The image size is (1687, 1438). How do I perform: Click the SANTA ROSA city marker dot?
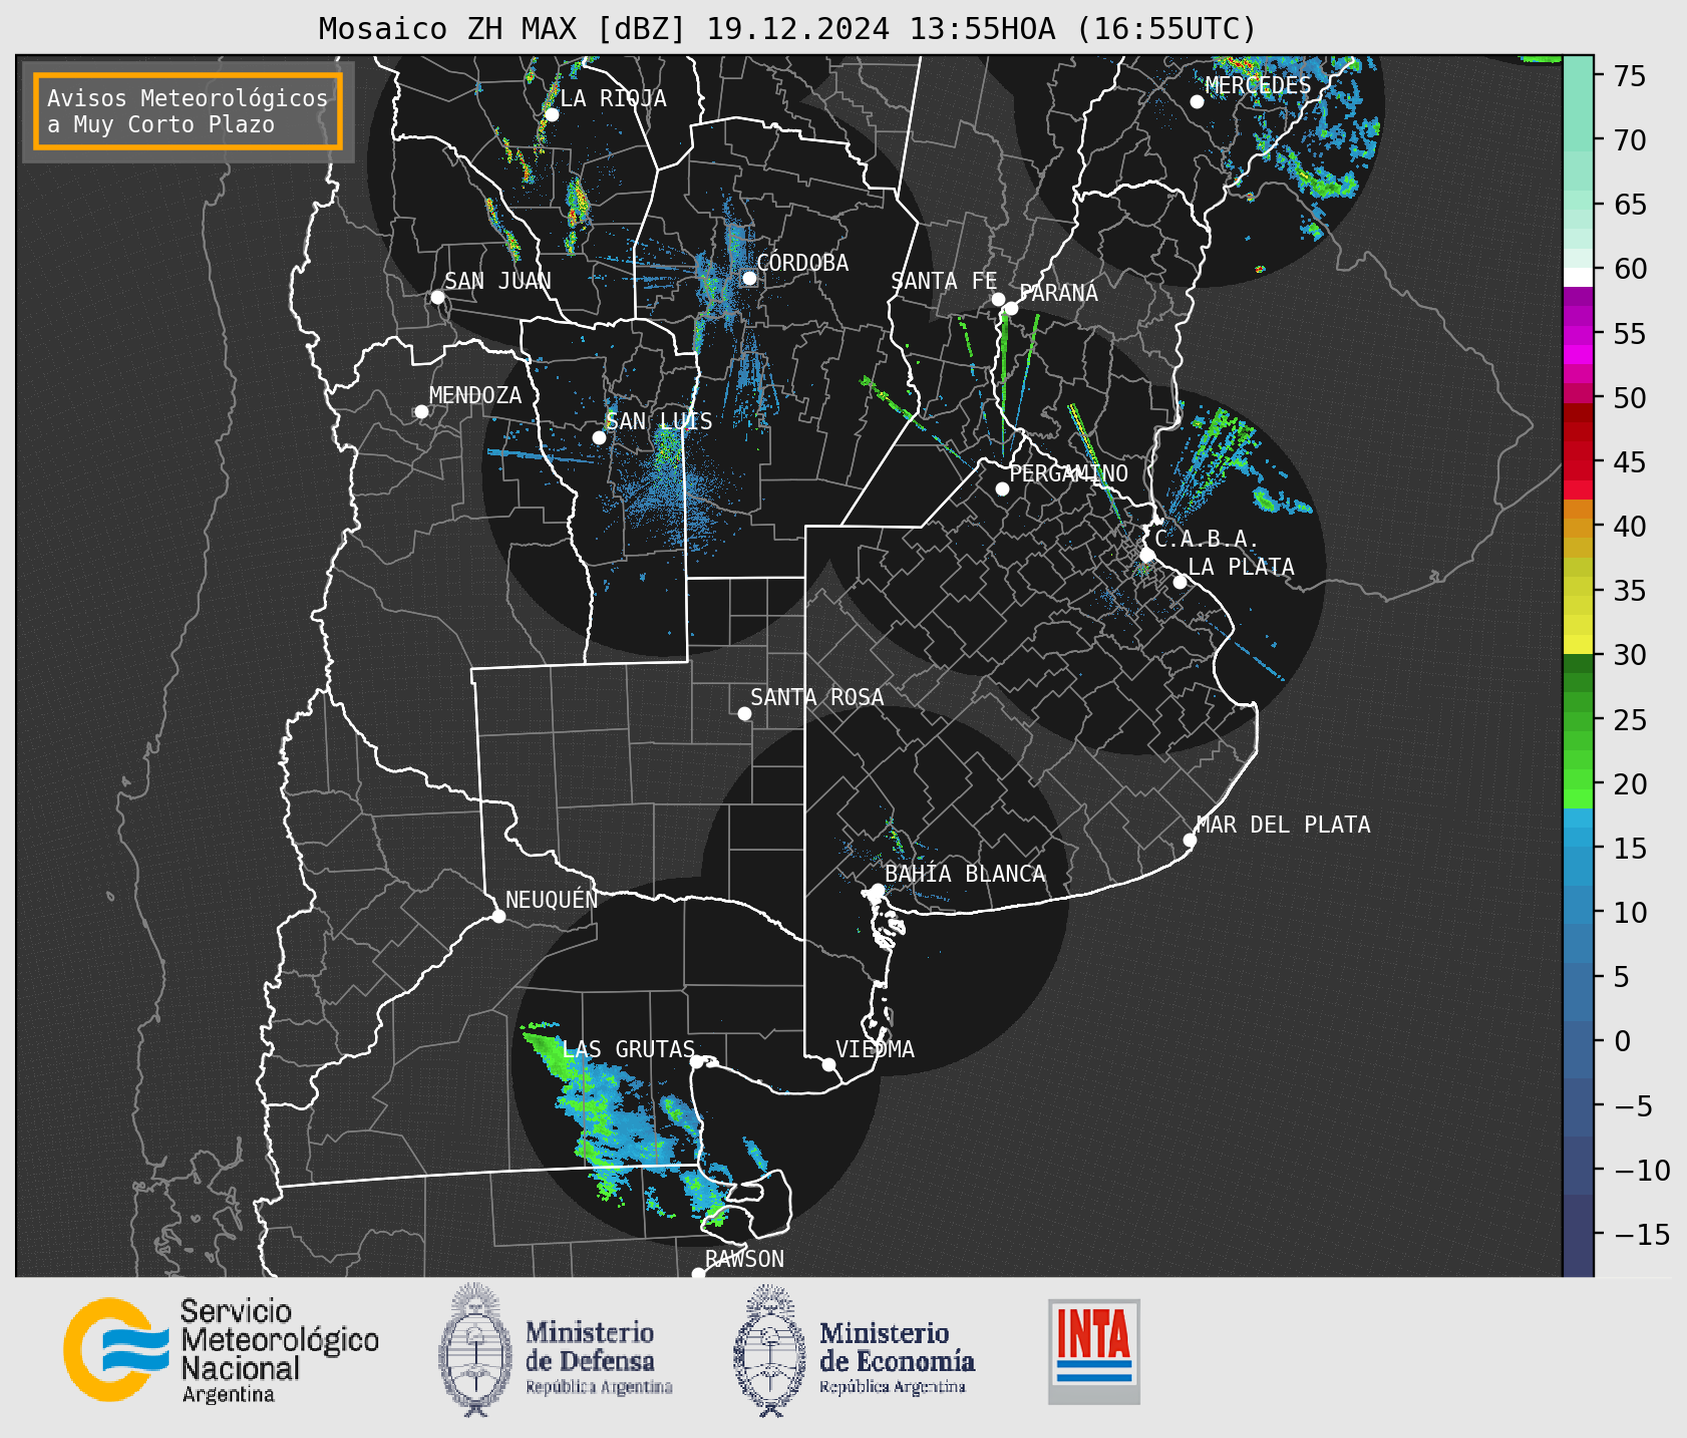(744, 714)
